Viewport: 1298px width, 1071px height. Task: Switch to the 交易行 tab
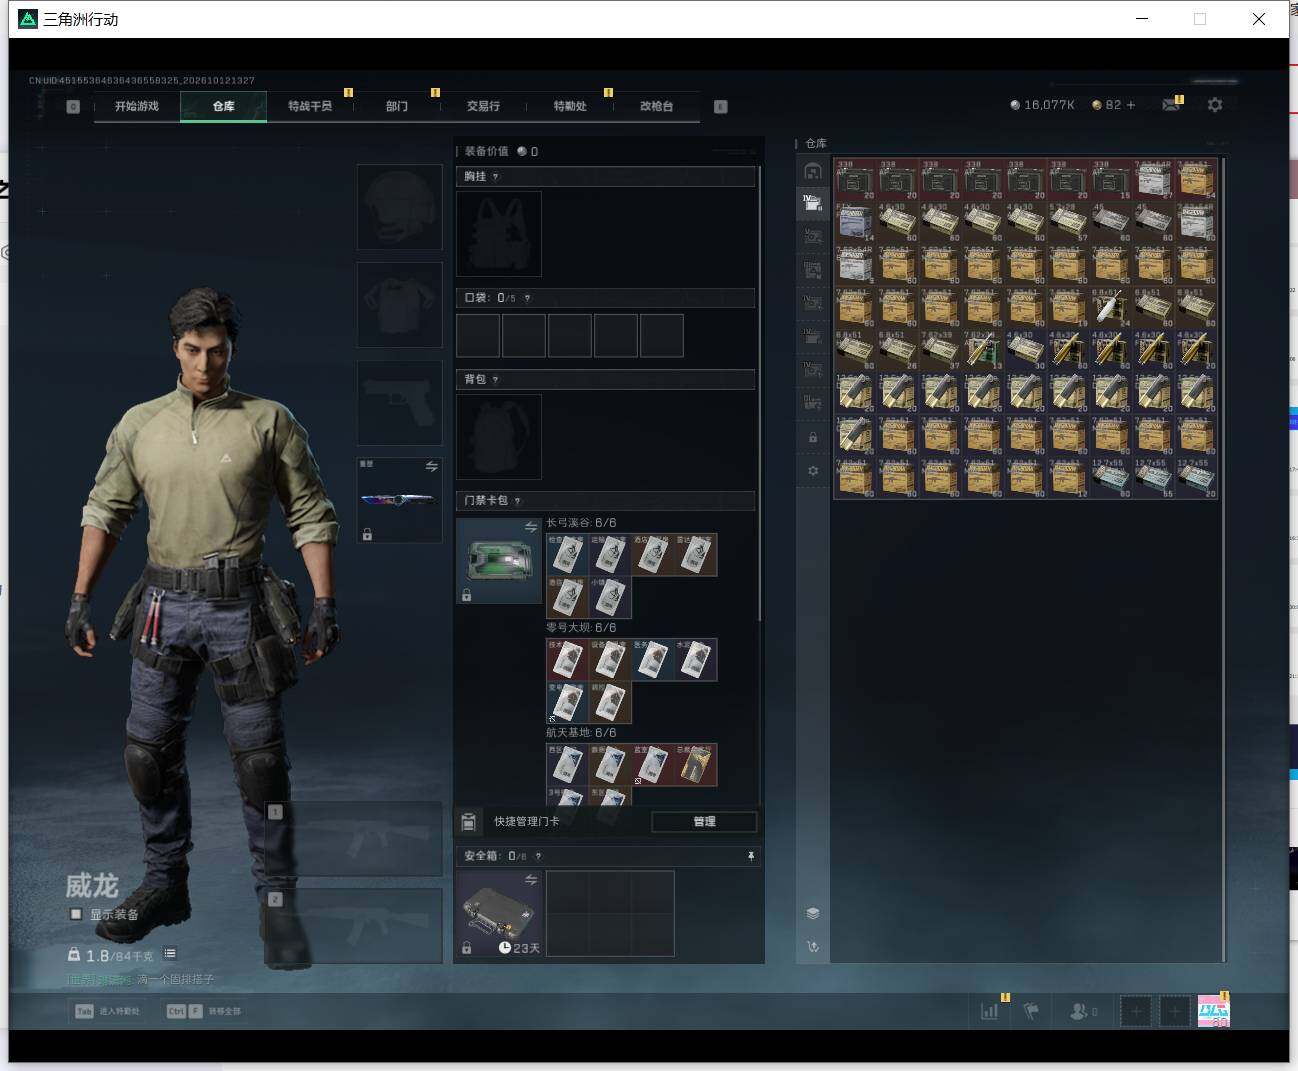click(483, 106)
